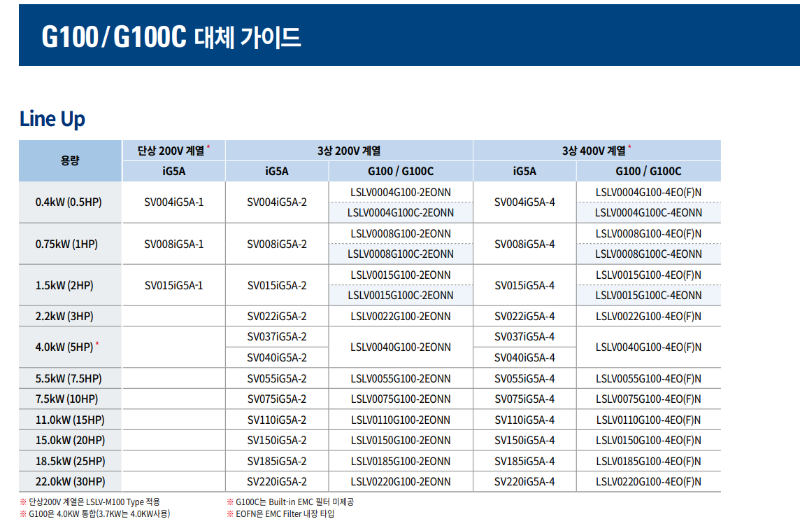The height and width of the screenshot is (531, 800).
Task: Click the '22.0kW (30HP)' capacity cell
Action: tap(70, 482)
